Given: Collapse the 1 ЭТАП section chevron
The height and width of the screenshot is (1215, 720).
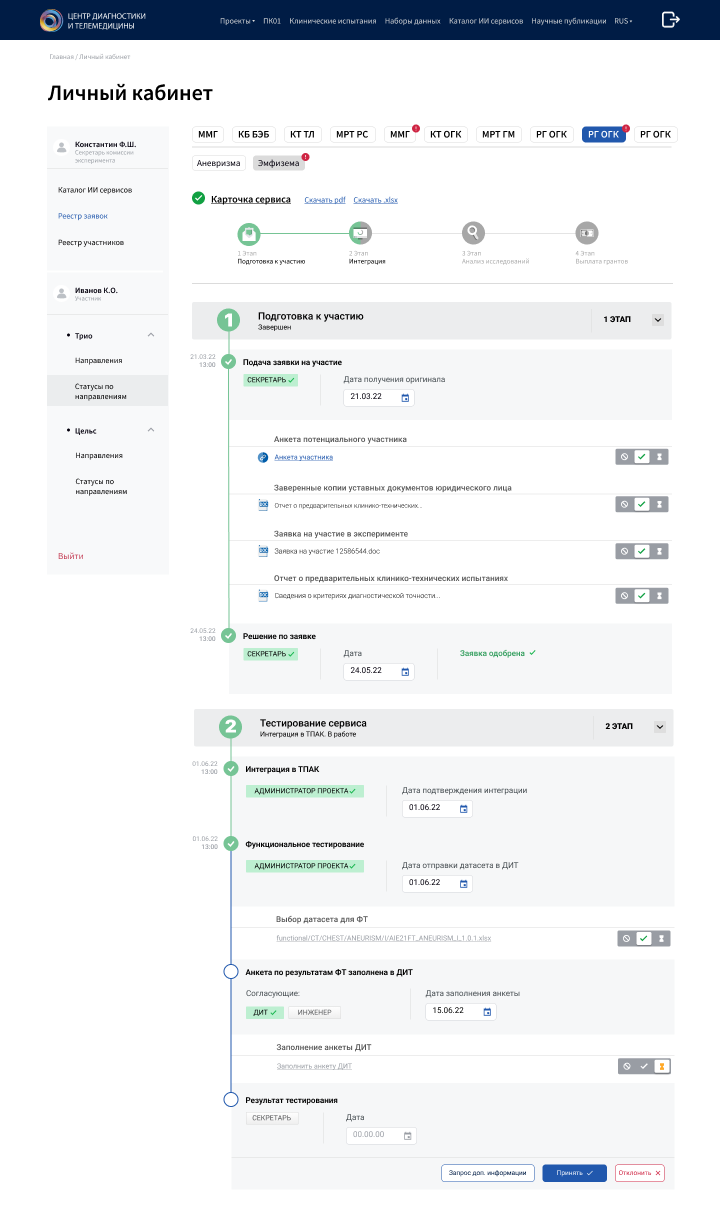Looking at the screenshot, I should [658, 320].
